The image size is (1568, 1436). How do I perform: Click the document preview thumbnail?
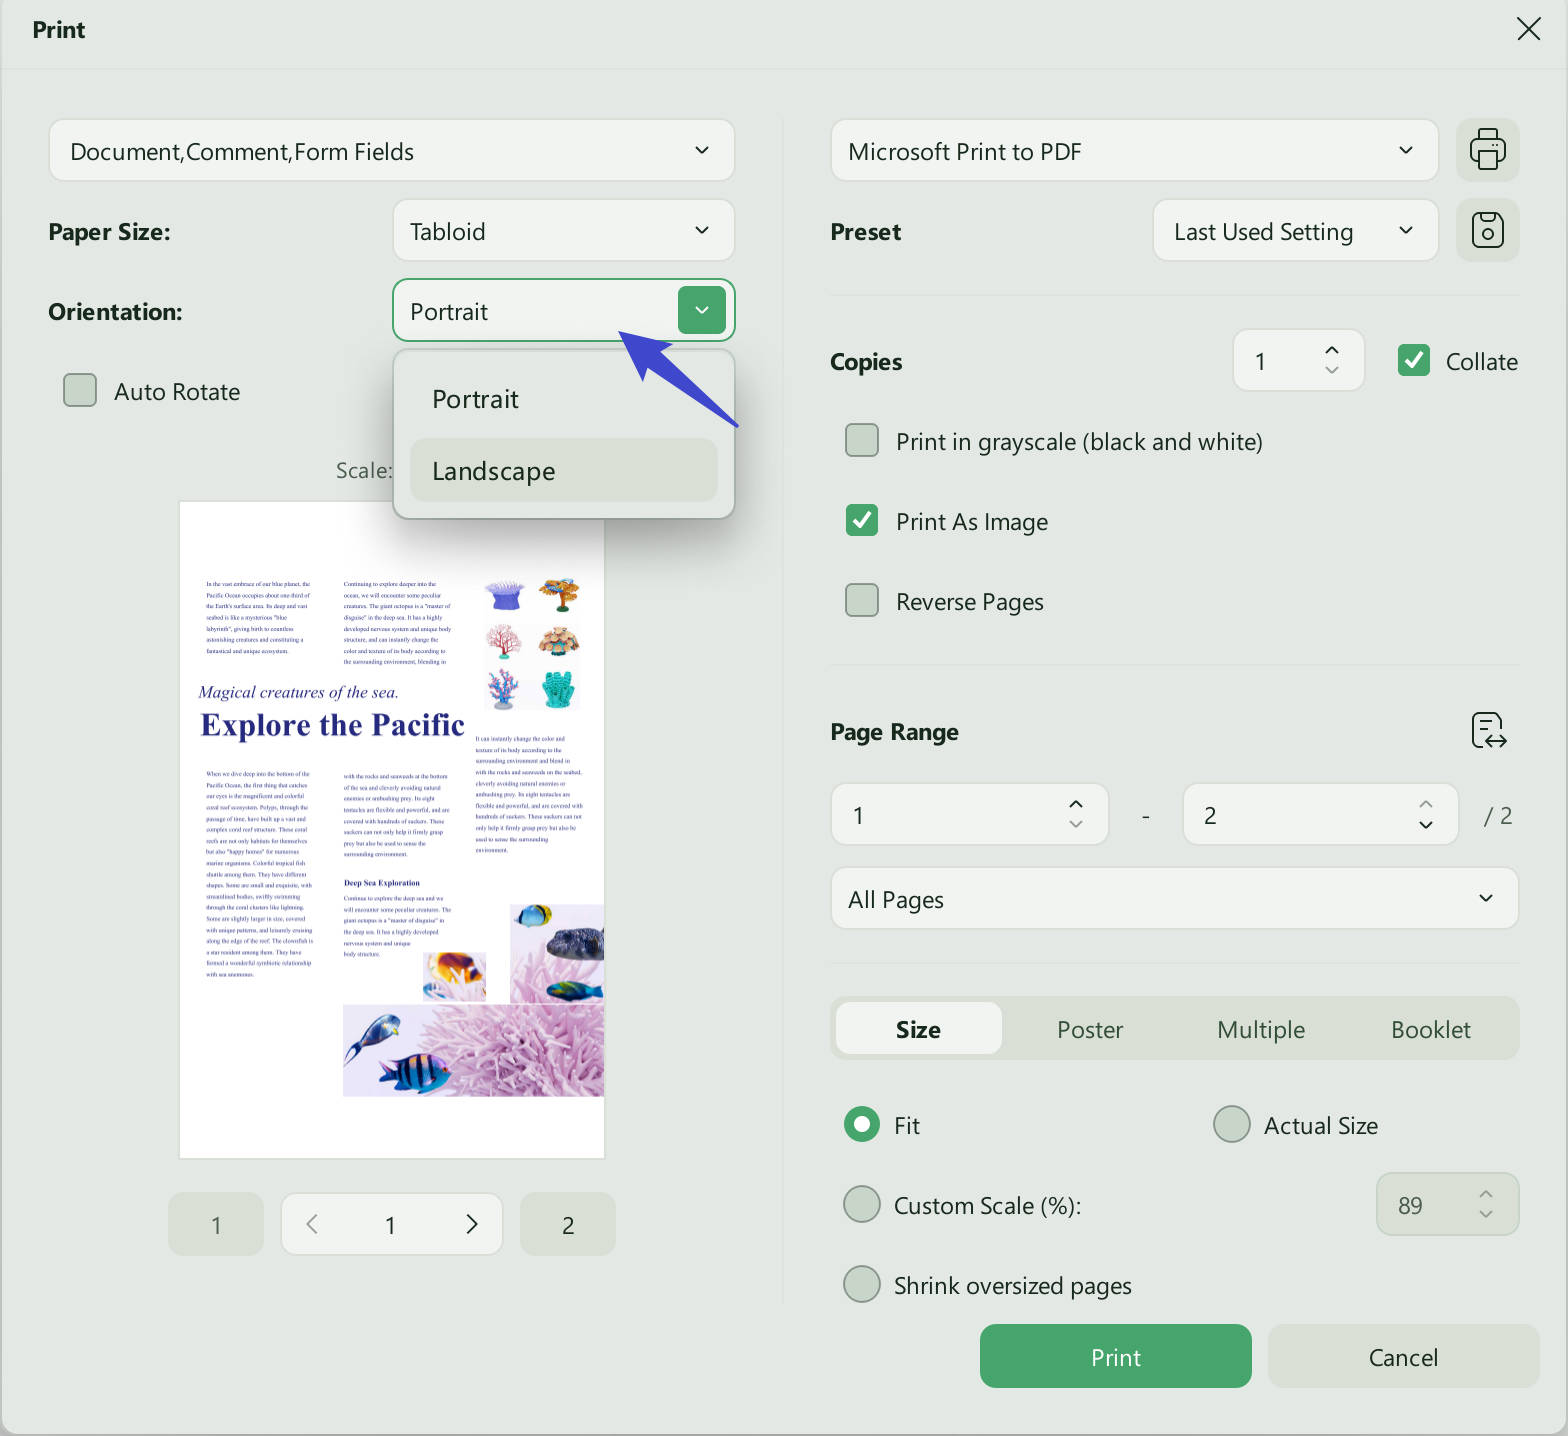[392, 830]
